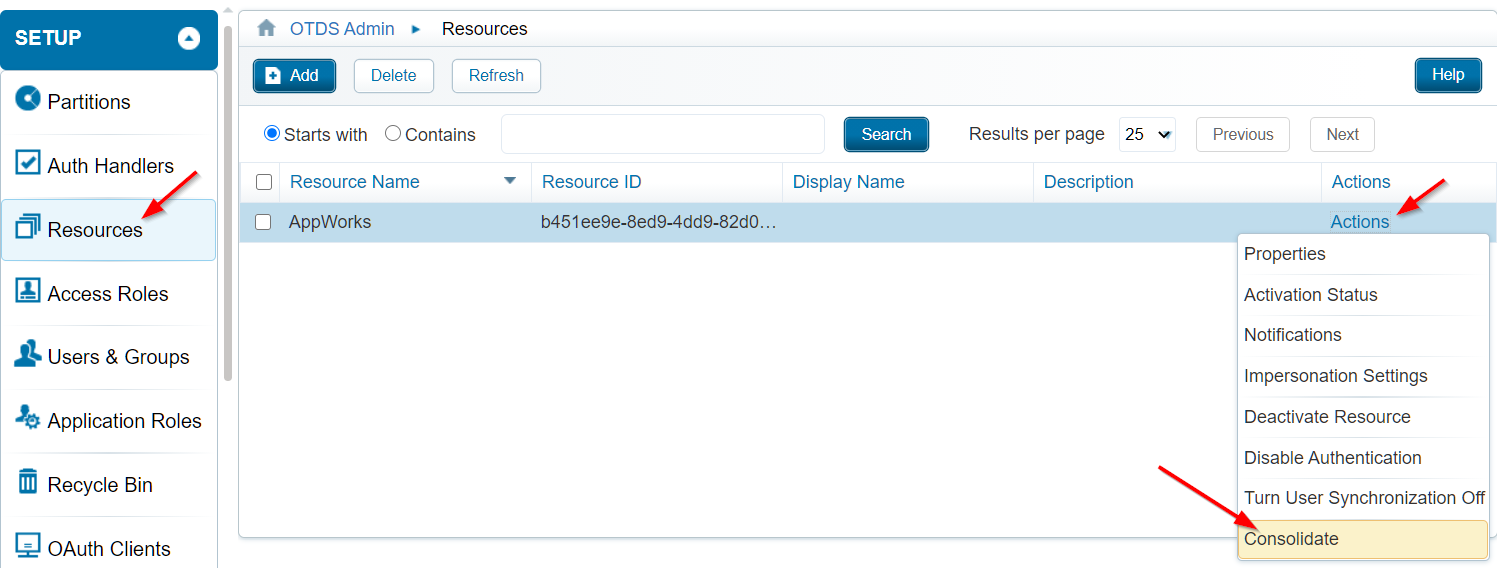1497x568 pixels.
Task: Click the Access Roles icon
Action: point(28,291)
